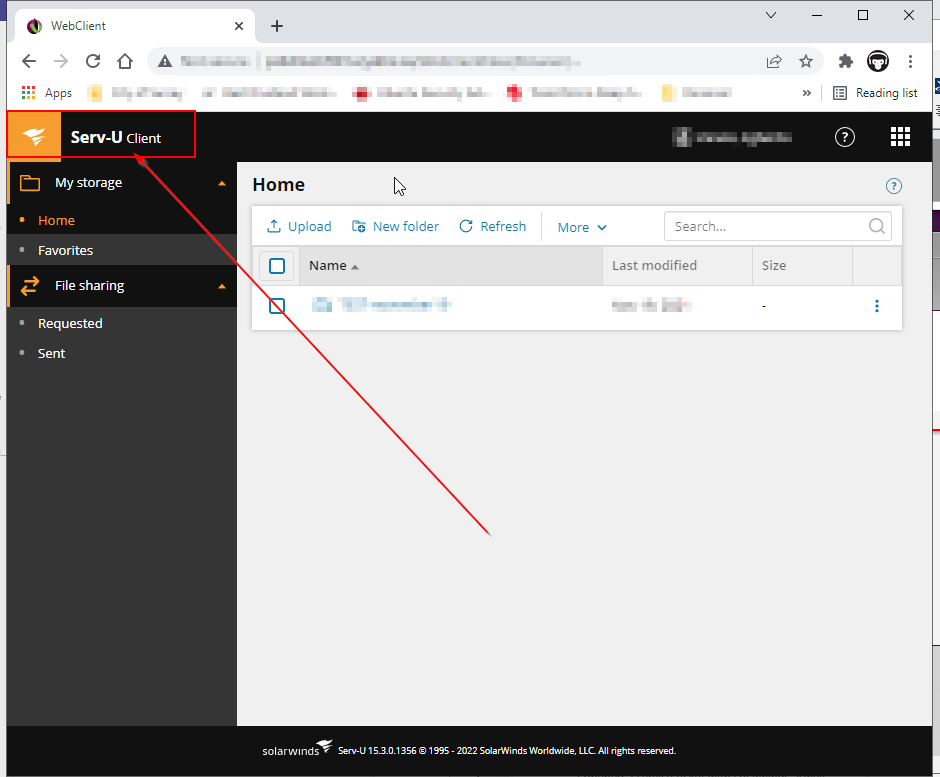Click the Refresh button

(x=493, y=226)
